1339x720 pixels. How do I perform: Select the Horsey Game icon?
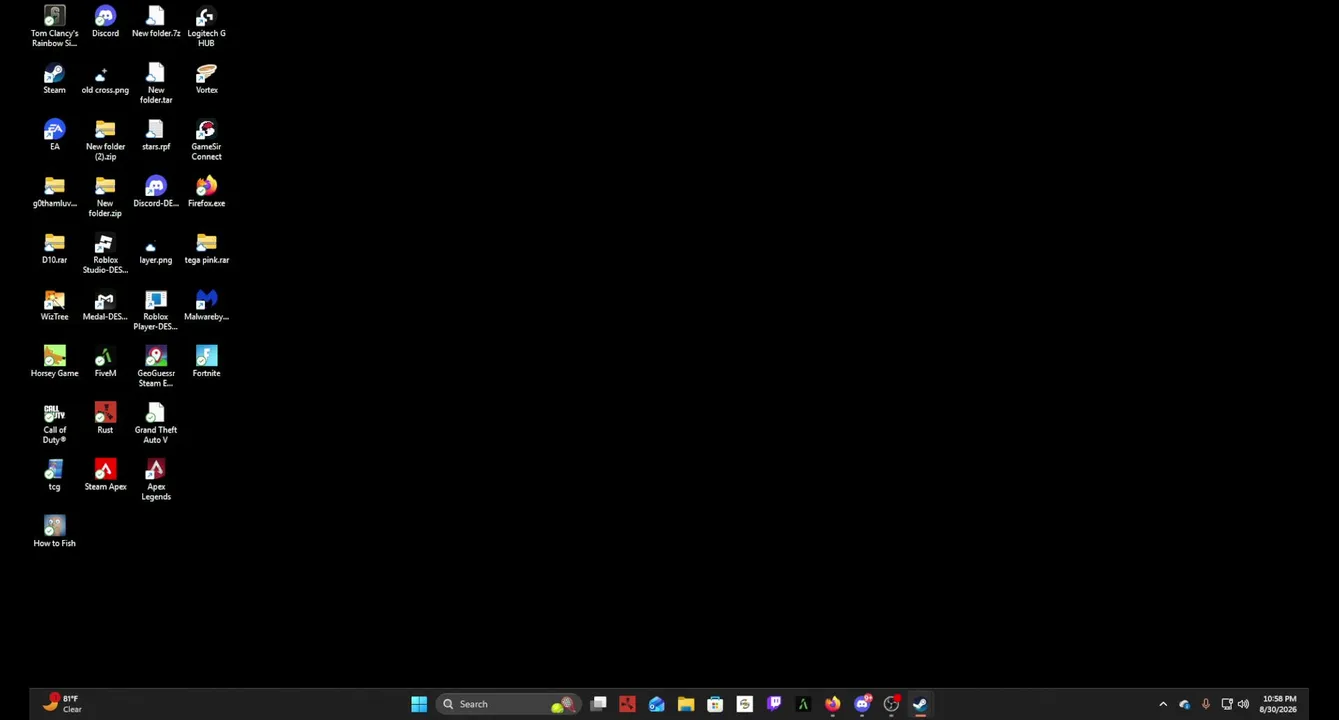(54, 362)
